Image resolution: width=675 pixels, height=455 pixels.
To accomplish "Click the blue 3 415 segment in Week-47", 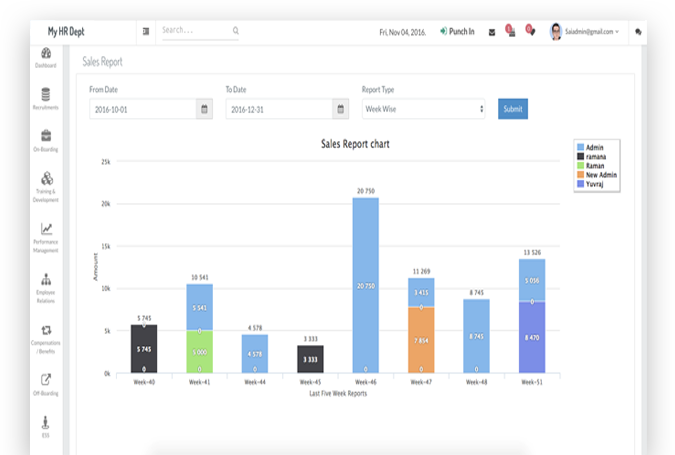I will pyautogui.click(x=421, y=292).
